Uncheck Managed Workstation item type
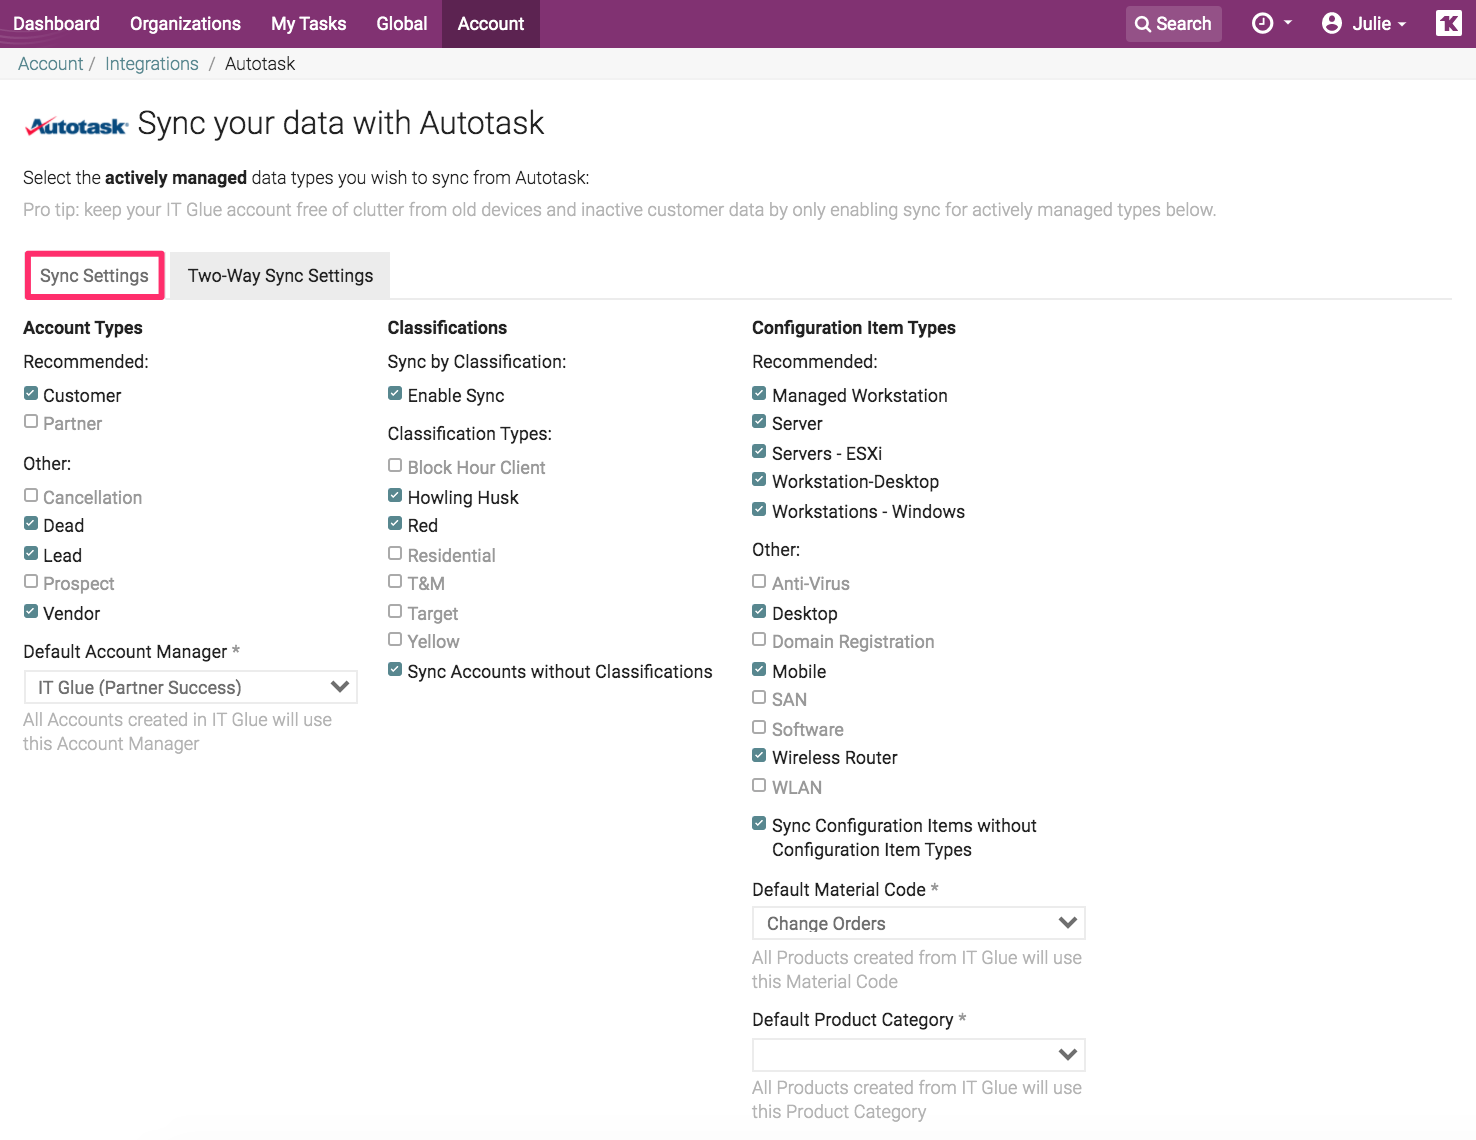This screenshot has height=1140, width=1476. coord(759,394)
